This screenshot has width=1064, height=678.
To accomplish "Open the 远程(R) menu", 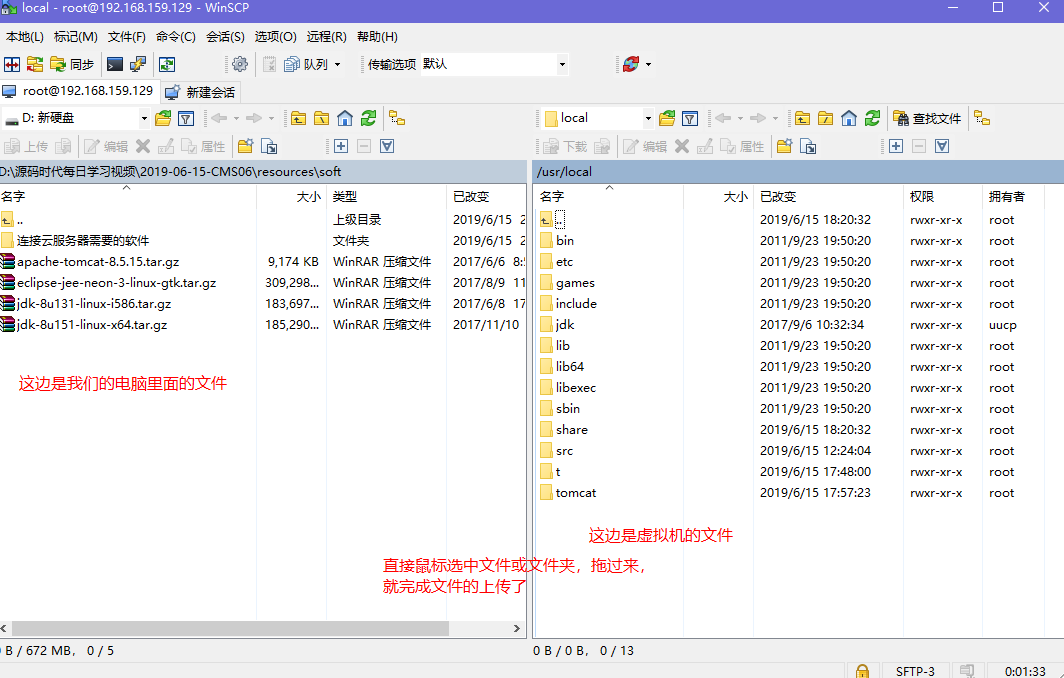I will coord(326,37).
